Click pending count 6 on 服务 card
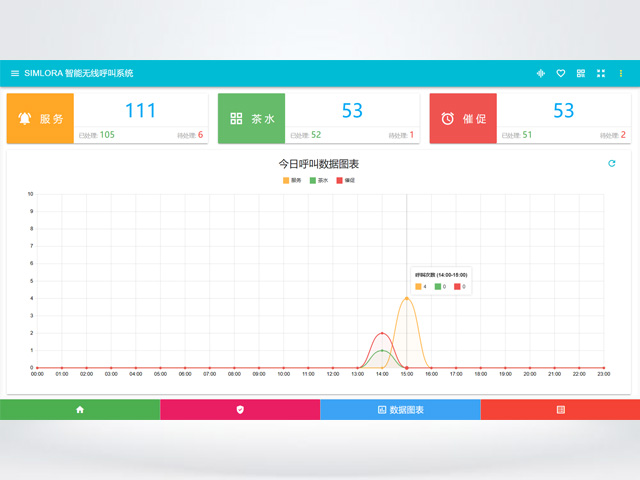The image size is (640, 480). 200,135
